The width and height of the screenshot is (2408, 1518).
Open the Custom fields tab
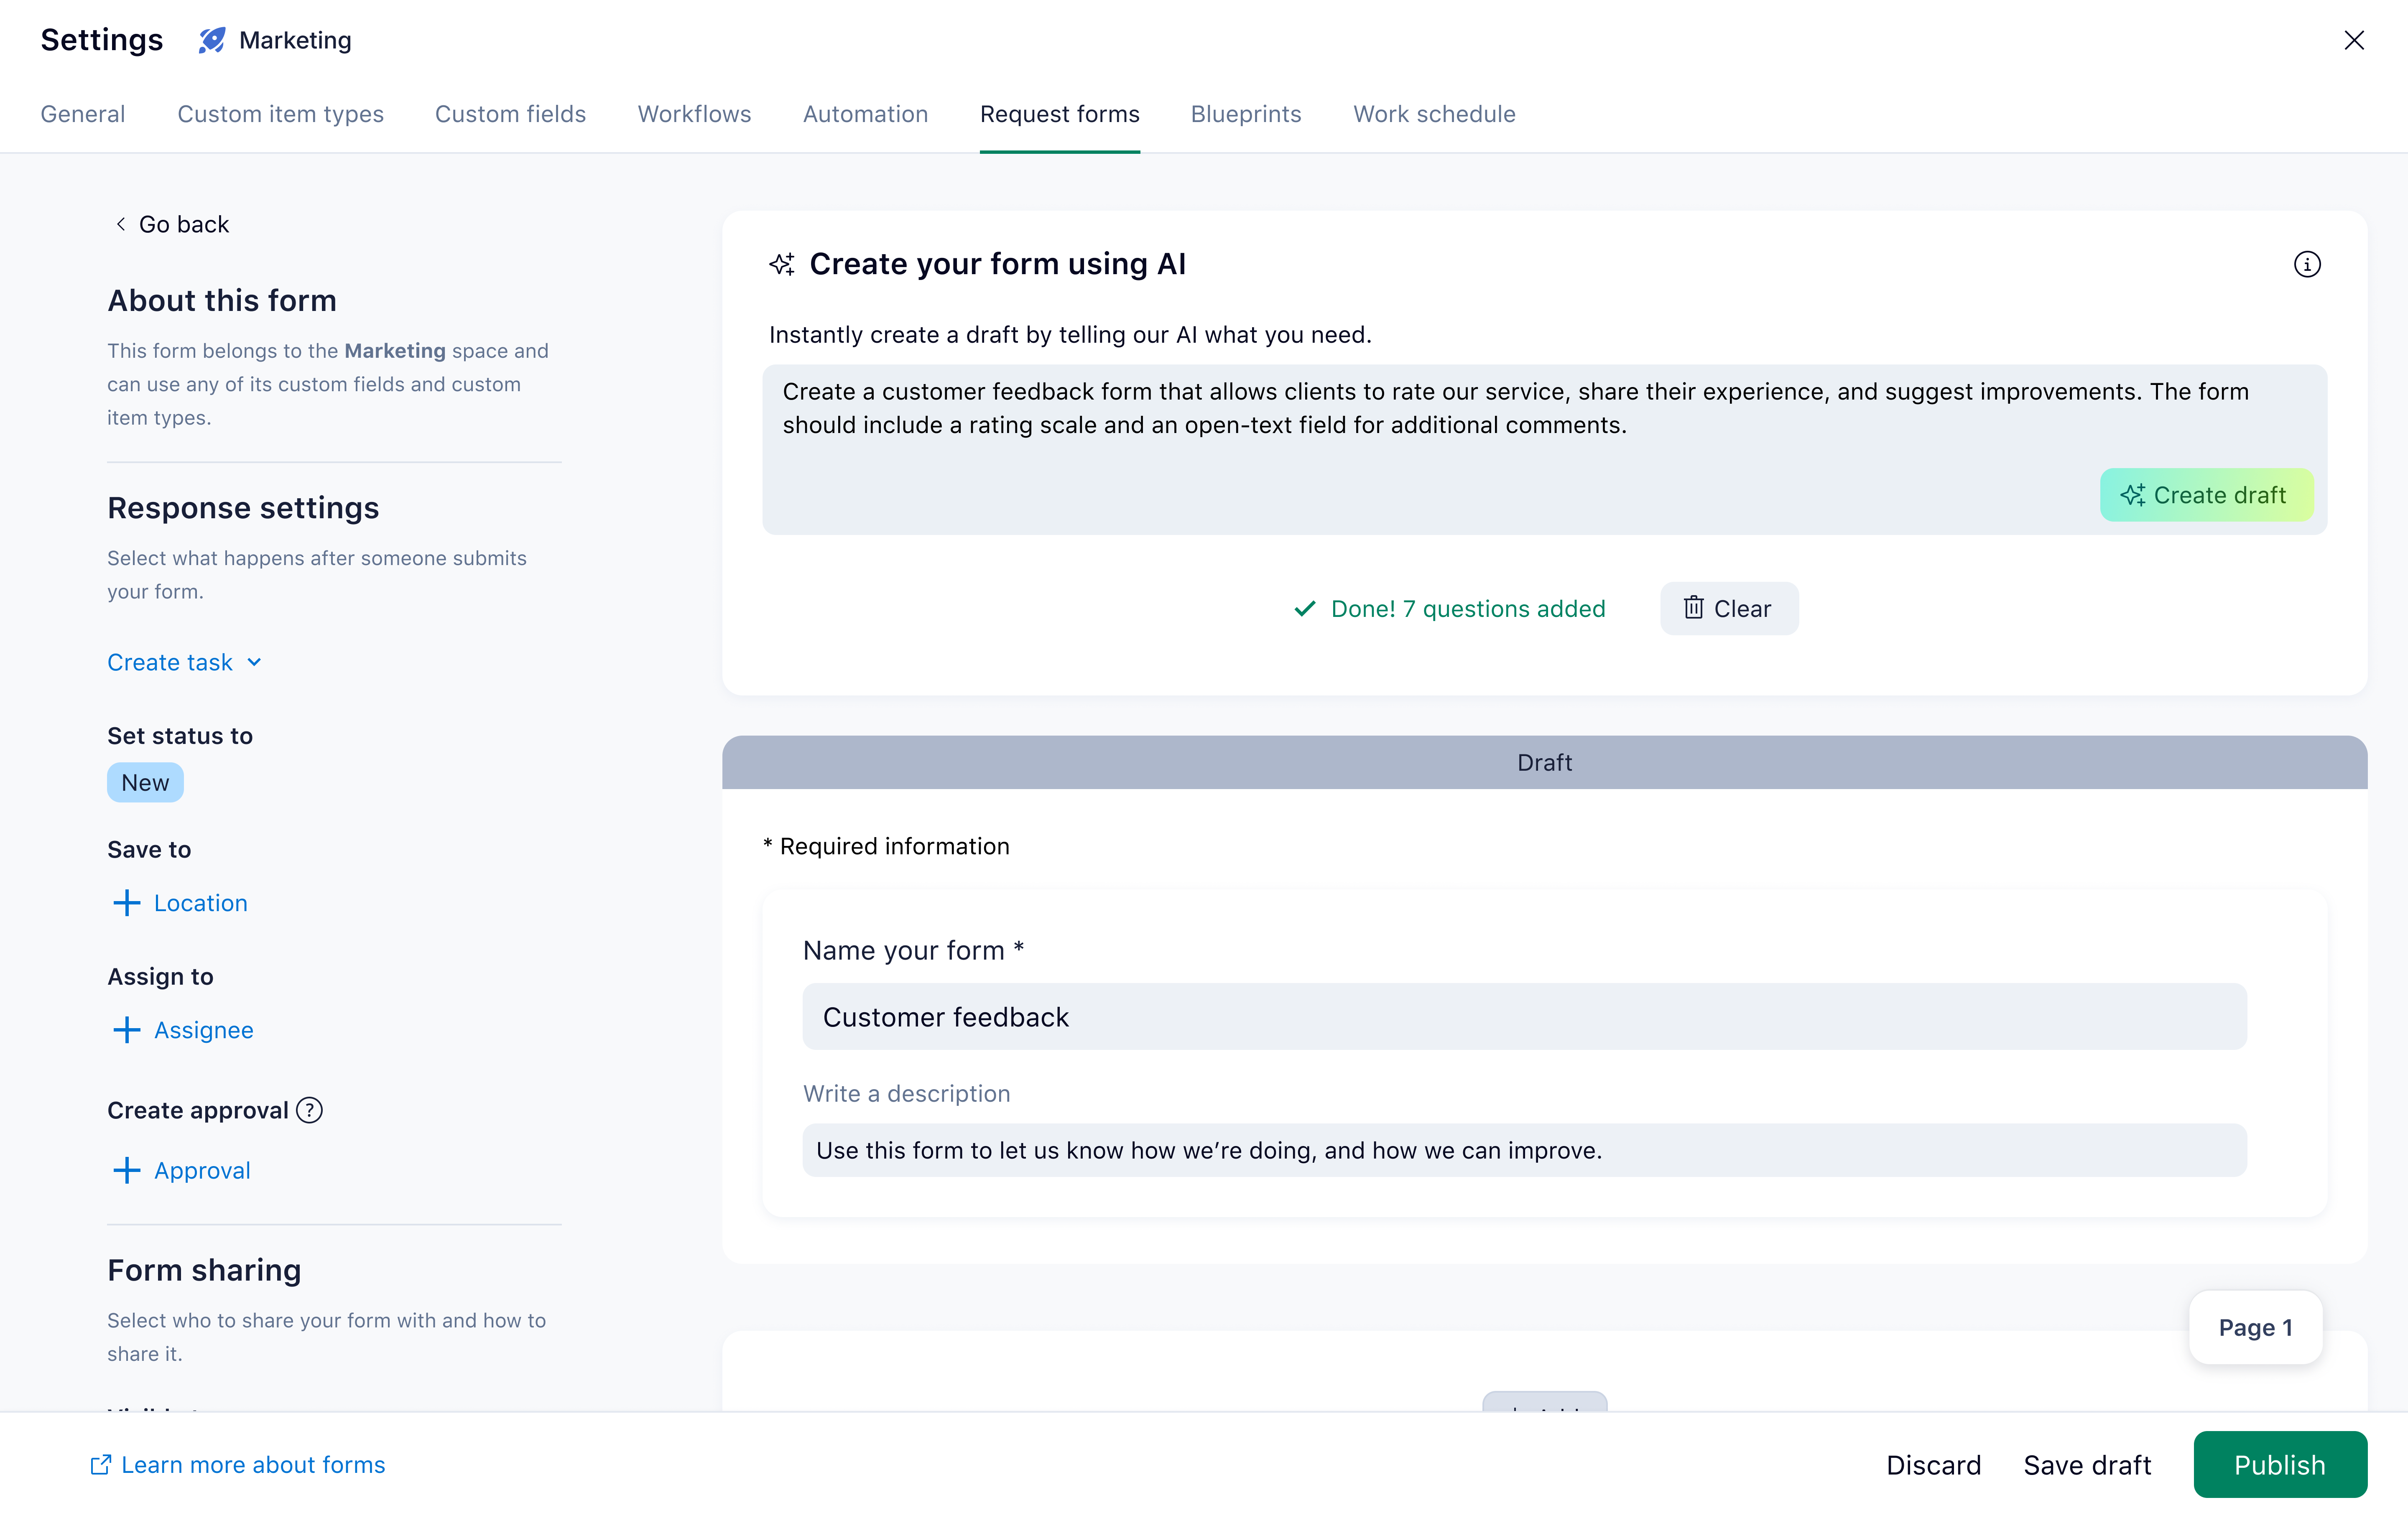(510, 114)
